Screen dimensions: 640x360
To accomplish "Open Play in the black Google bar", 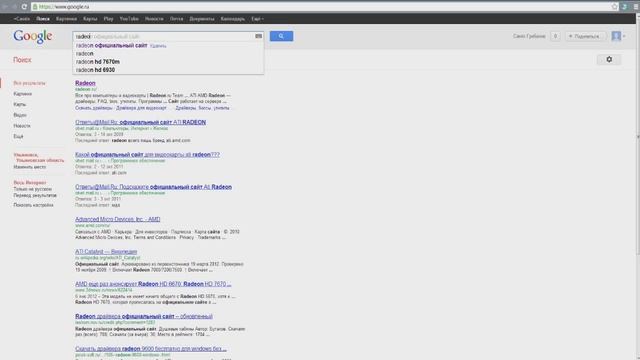I will point(108,19).
